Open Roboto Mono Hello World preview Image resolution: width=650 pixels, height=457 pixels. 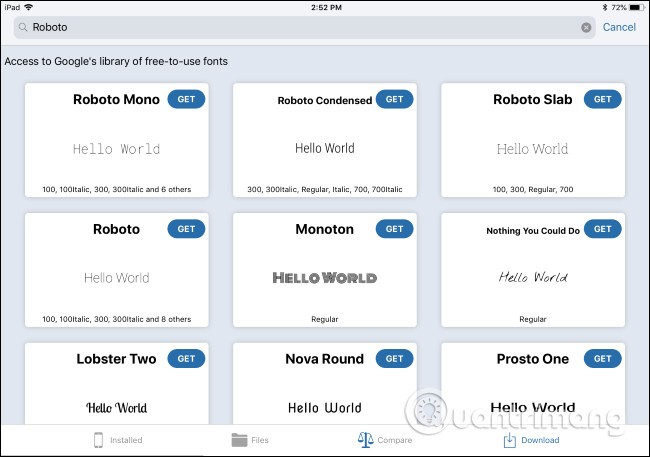(116, 149)
